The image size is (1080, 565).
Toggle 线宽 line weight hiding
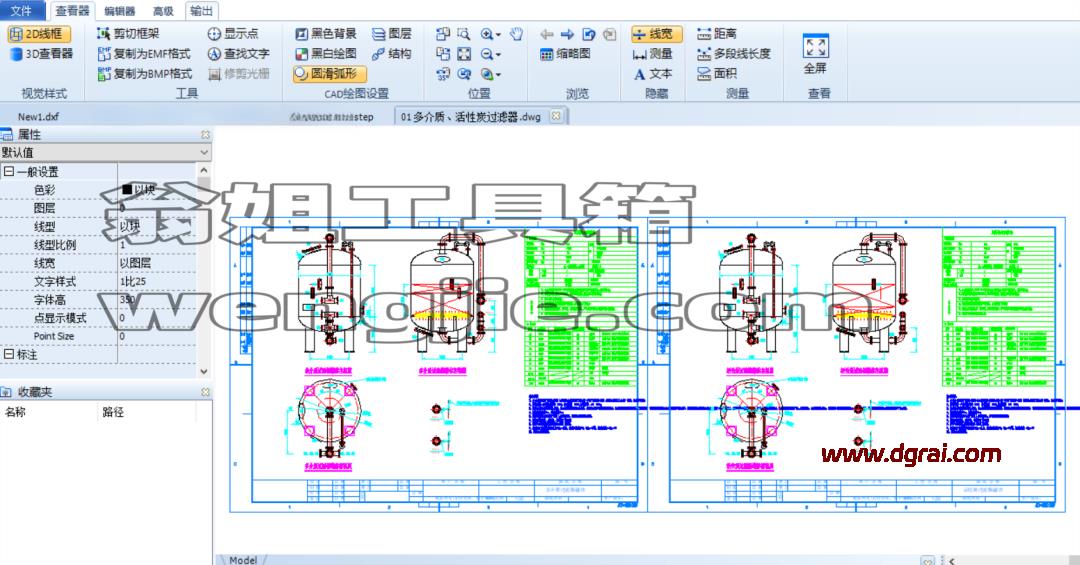(656, 33)
